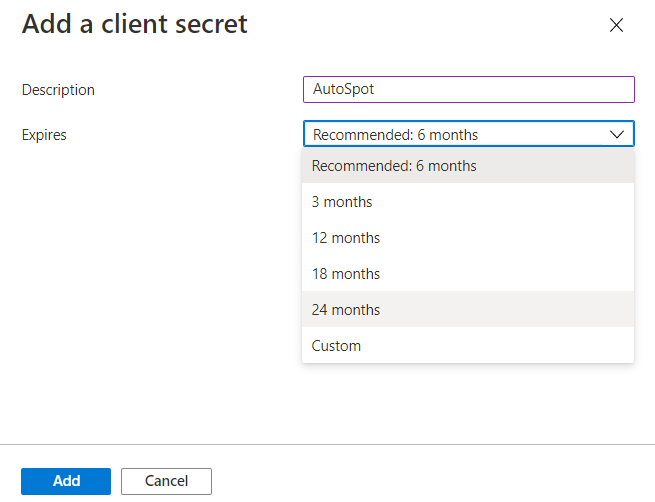Click the Add button

67,481
